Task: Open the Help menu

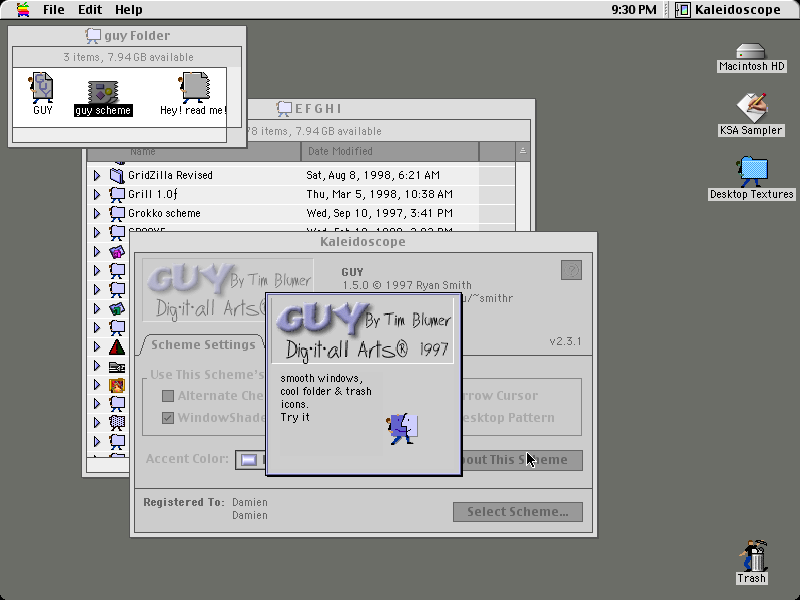Action: (129, 9)
